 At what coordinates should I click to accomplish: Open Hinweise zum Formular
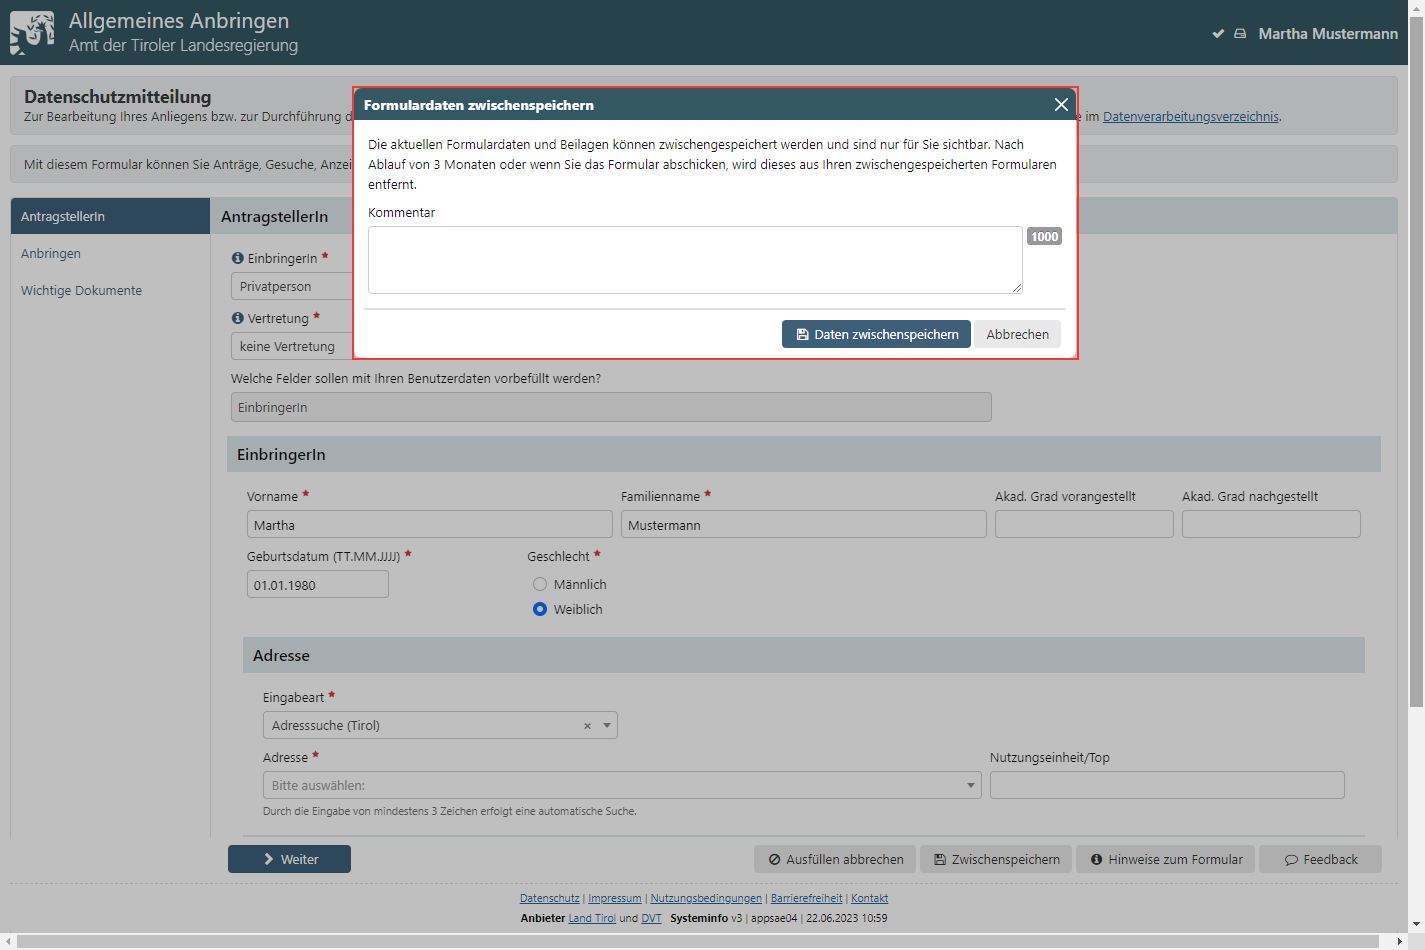(x=1165, y=859)
